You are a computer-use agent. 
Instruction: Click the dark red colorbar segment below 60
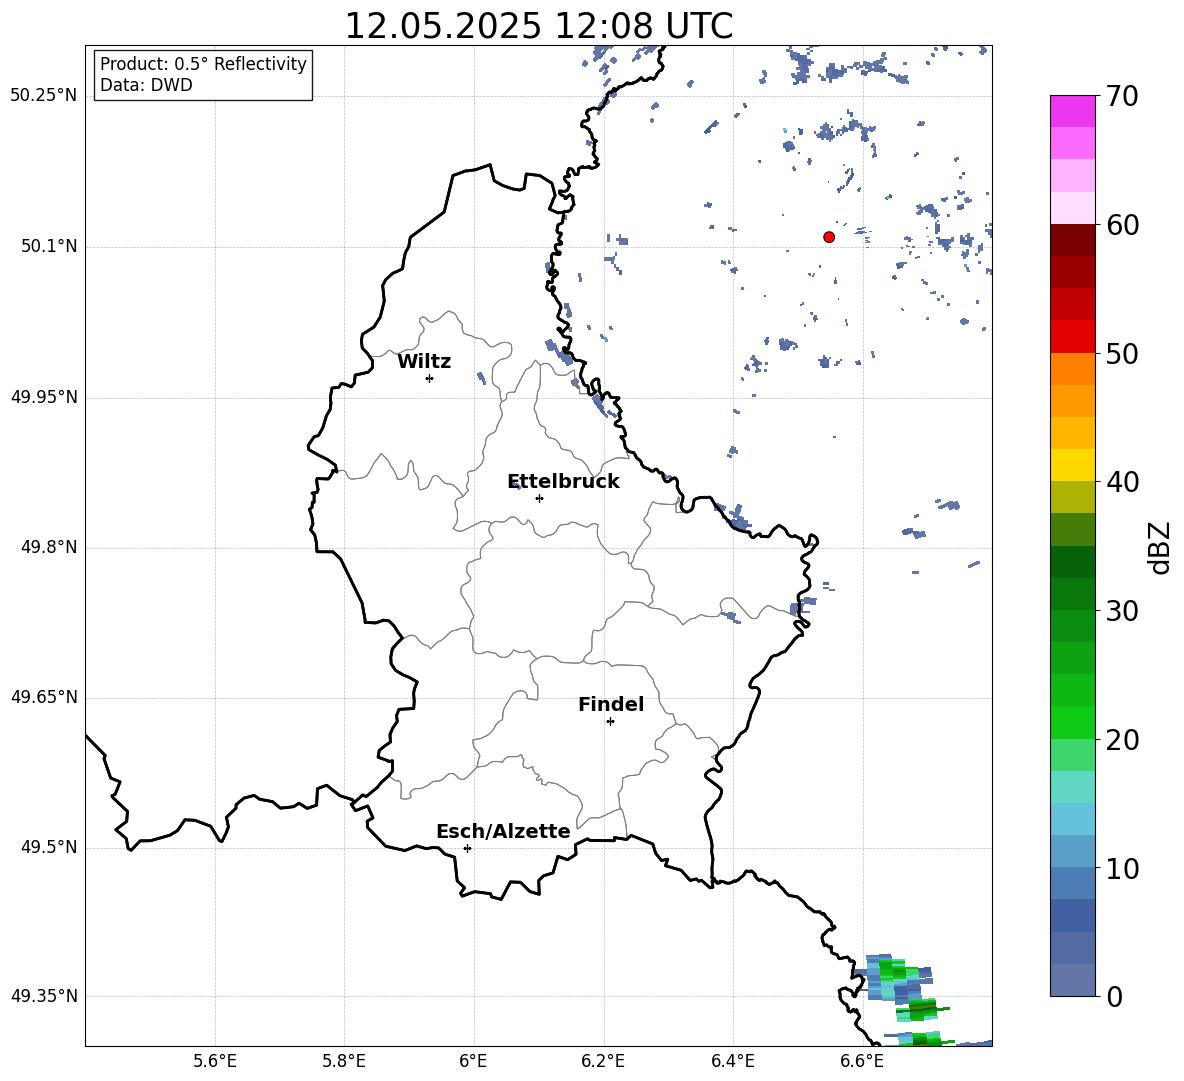coord(1073,240)
